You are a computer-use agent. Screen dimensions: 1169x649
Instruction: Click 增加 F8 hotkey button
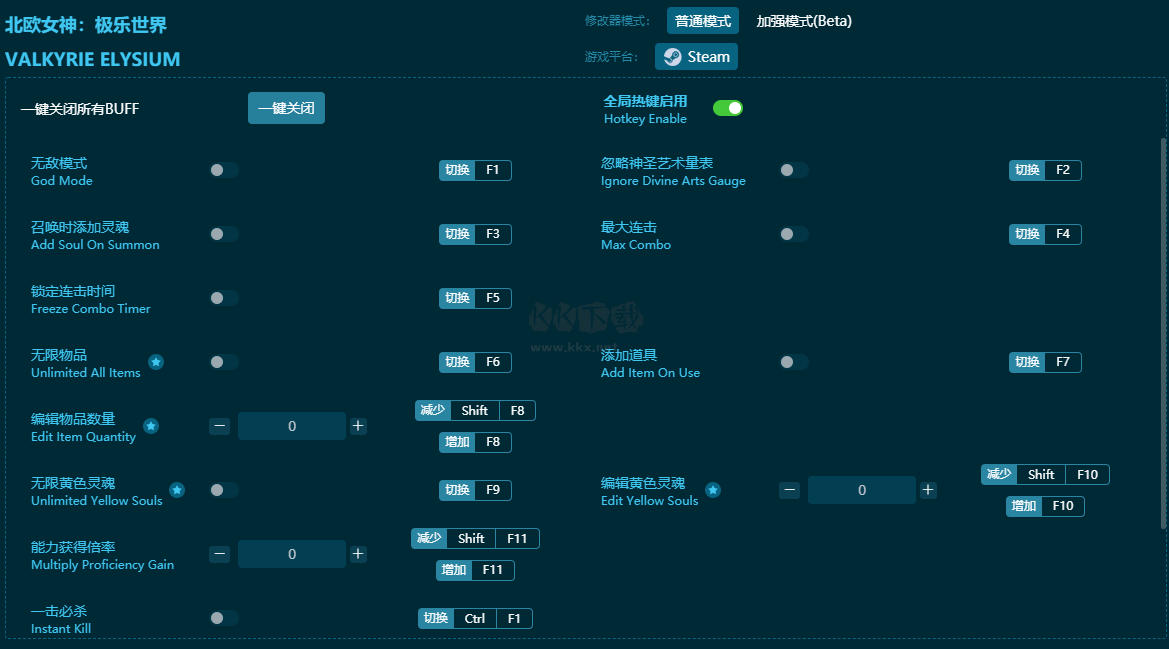click(x=475, y=442)
